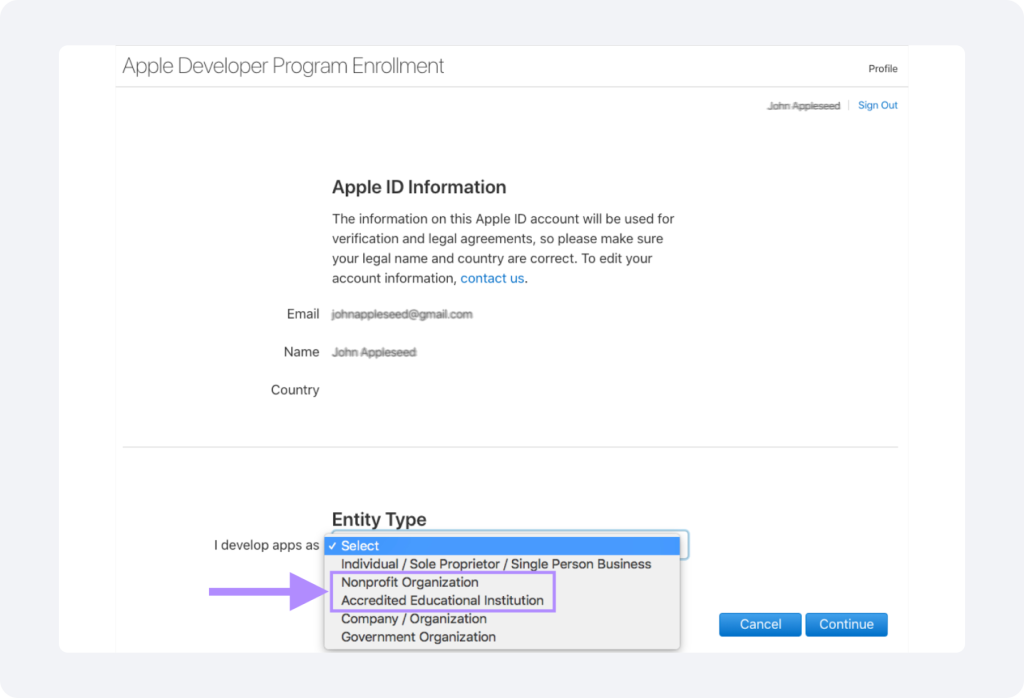This screenshot has height=698, width=1024.
Task: Click the Continue button
Action: (846, 624)
